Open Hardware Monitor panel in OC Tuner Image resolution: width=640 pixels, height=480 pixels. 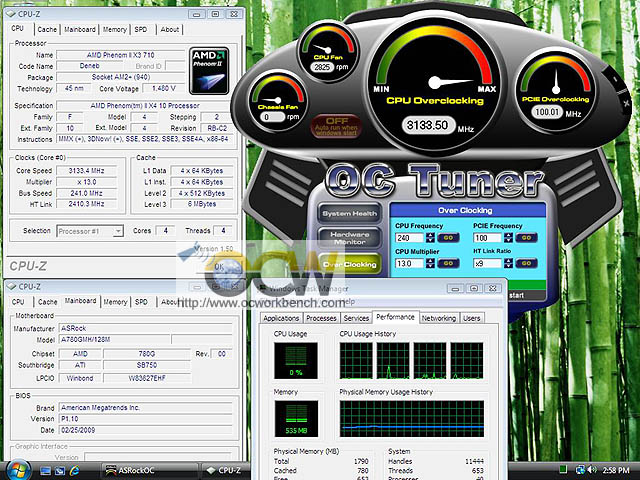[x=350, y=238]
